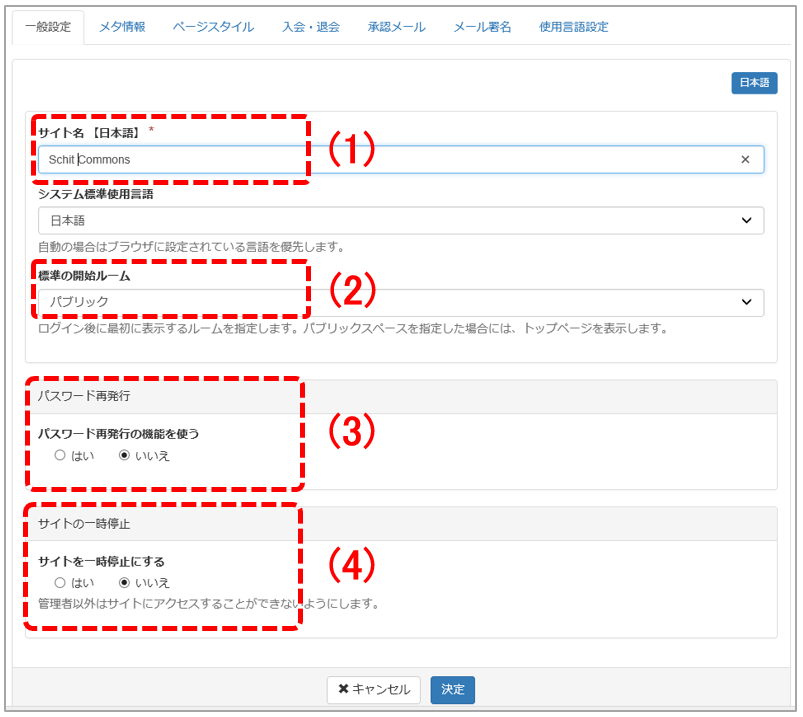The width and height of the screenshot is (803, 717).
Task: Select the 承認メール tab
Action: 396,27
